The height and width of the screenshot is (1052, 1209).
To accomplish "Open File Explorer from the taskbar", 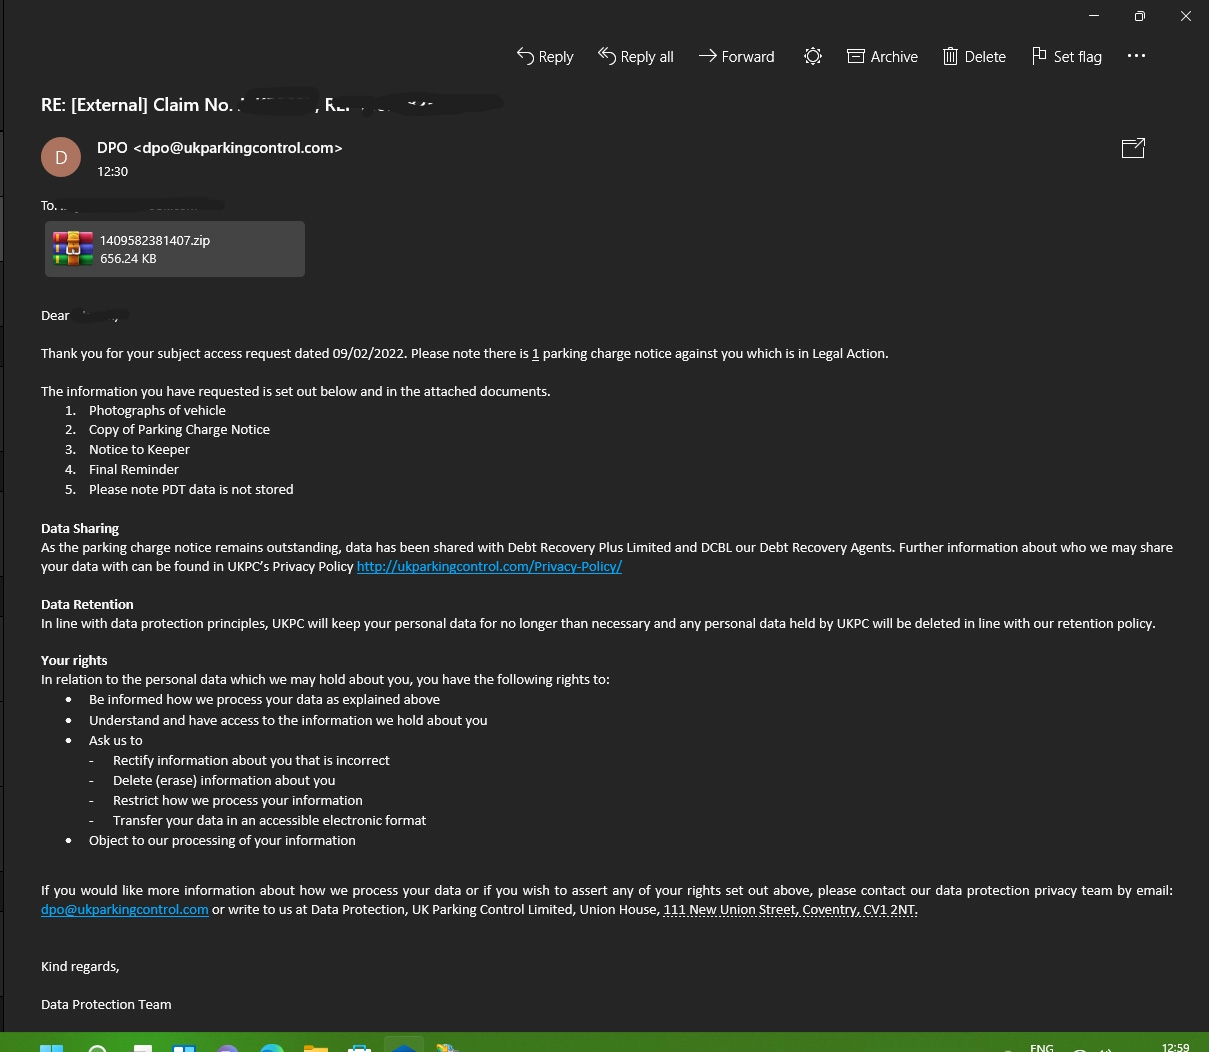I will (316, 1047).
